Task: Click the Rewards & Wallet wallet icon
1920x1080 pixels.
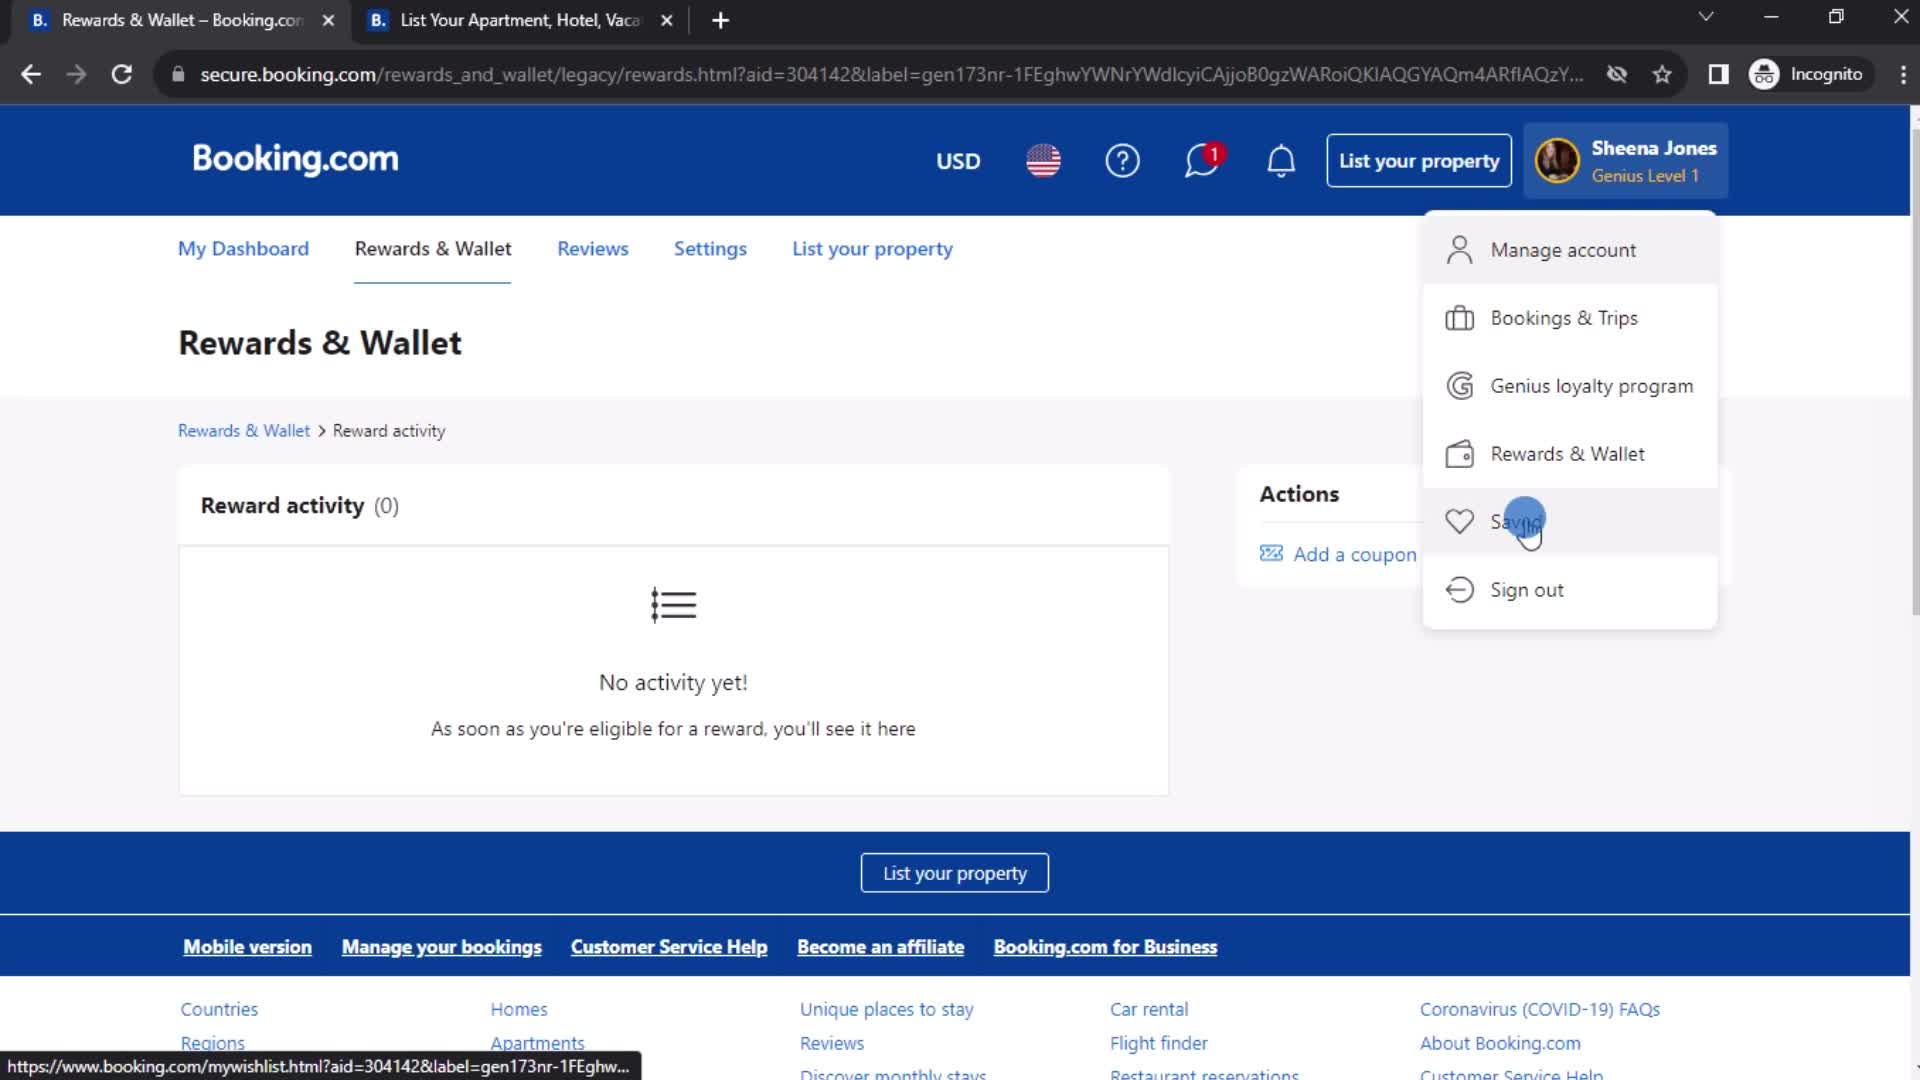Action: [1459, 454]
